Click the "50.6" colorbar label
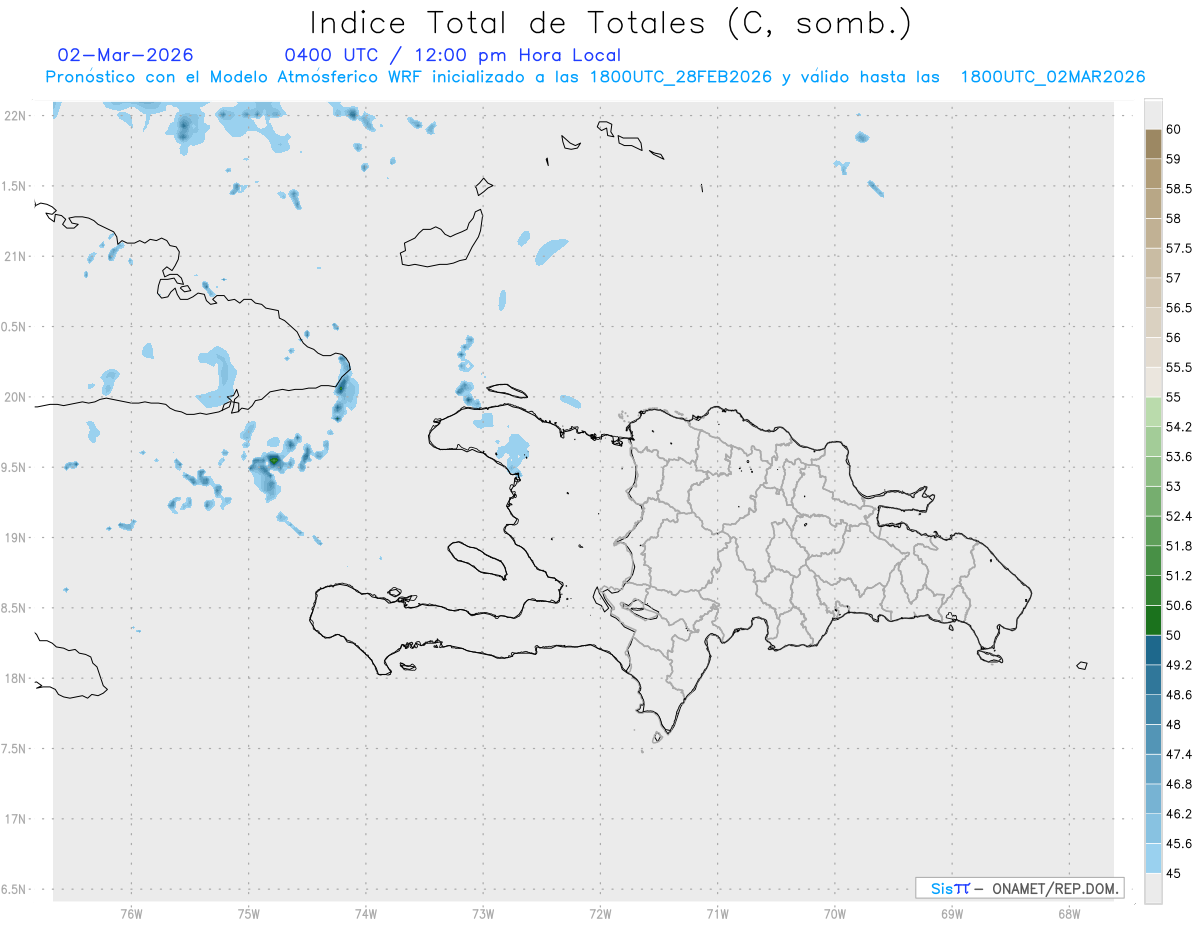 pyautogui.click(x=1178, y=606)
